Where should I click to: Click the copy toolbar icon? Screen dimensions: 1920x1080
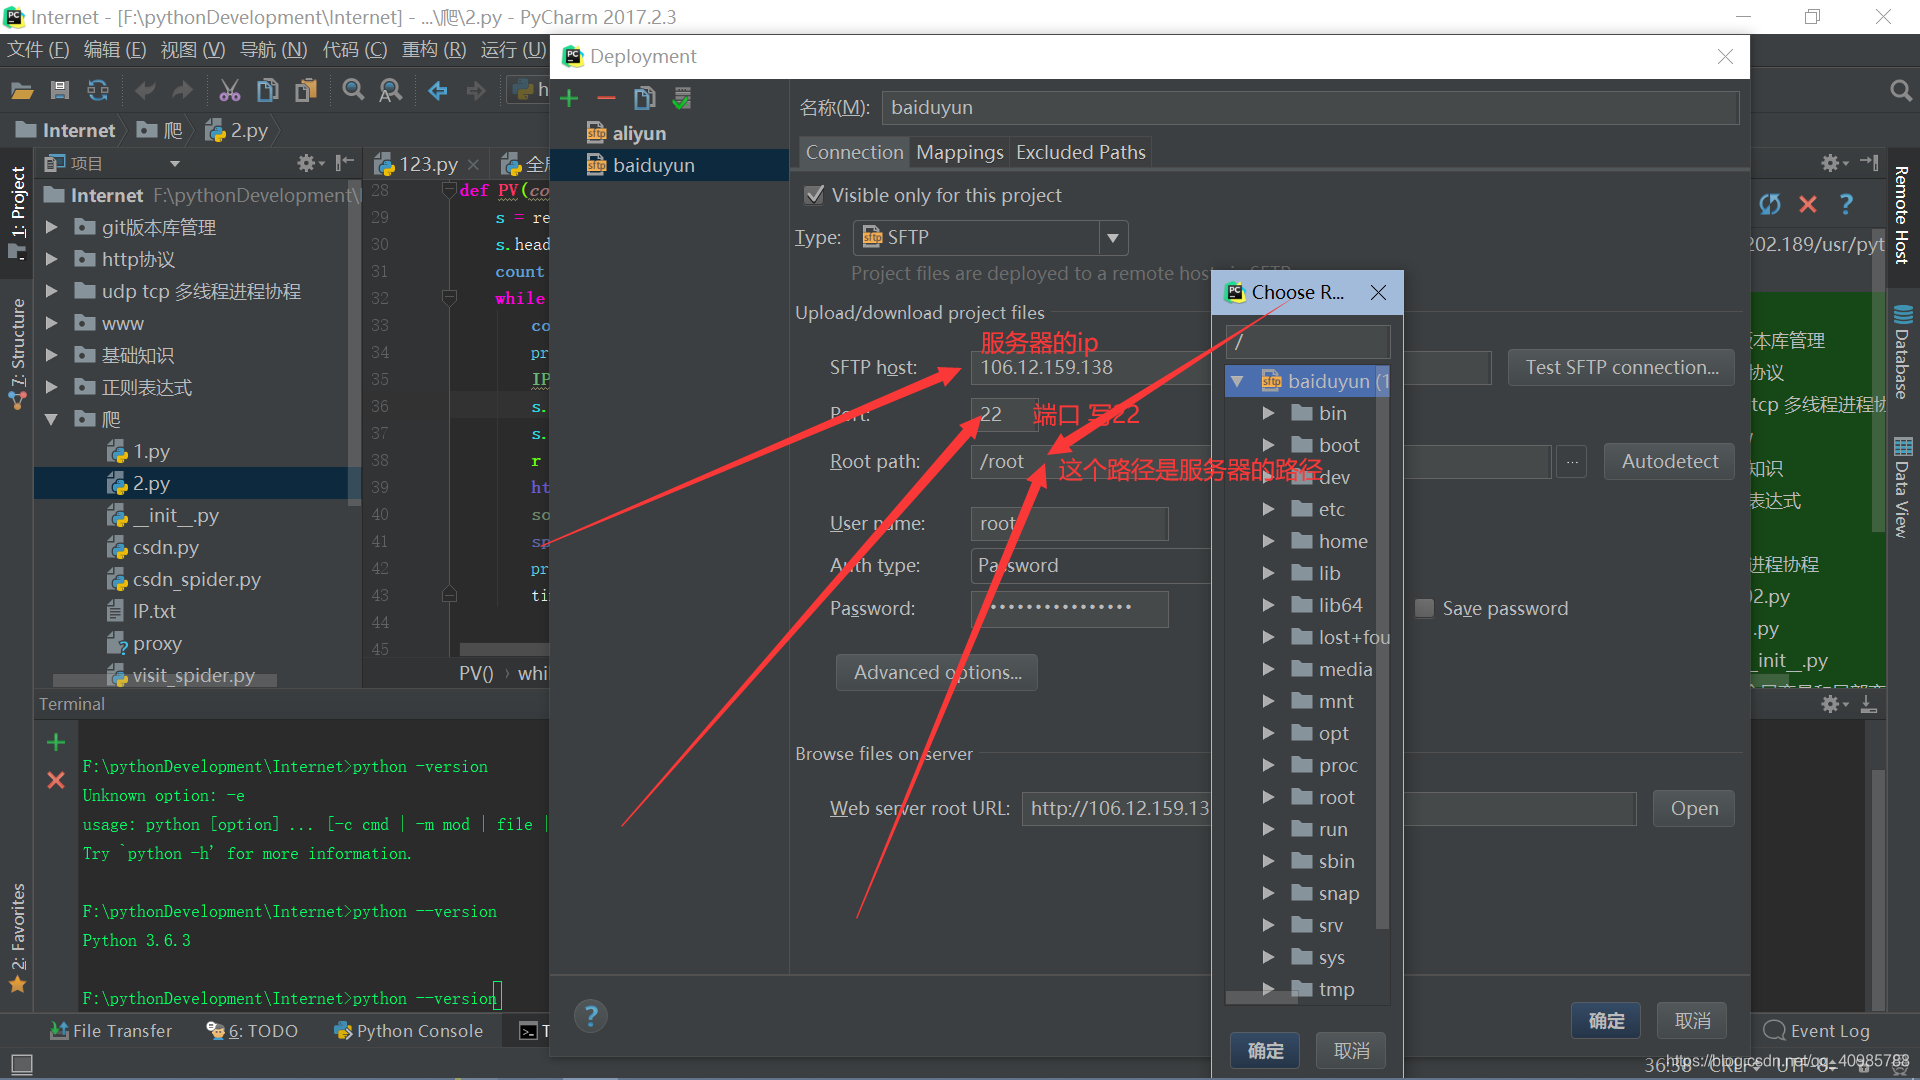point(268,91)
